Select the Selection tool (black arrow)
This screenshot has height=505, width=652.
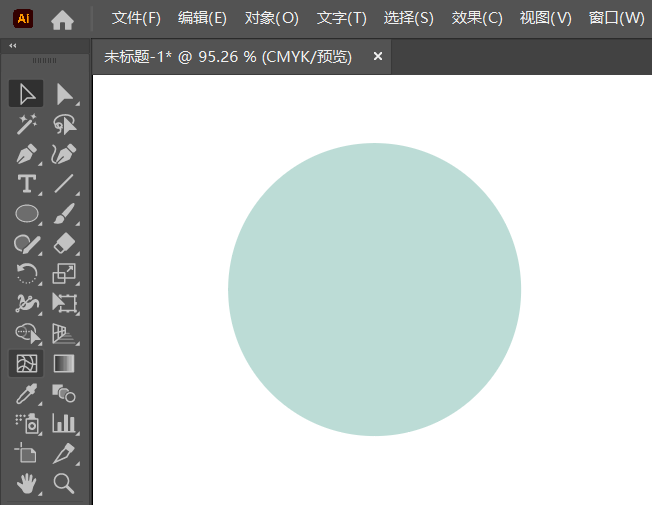26,94
